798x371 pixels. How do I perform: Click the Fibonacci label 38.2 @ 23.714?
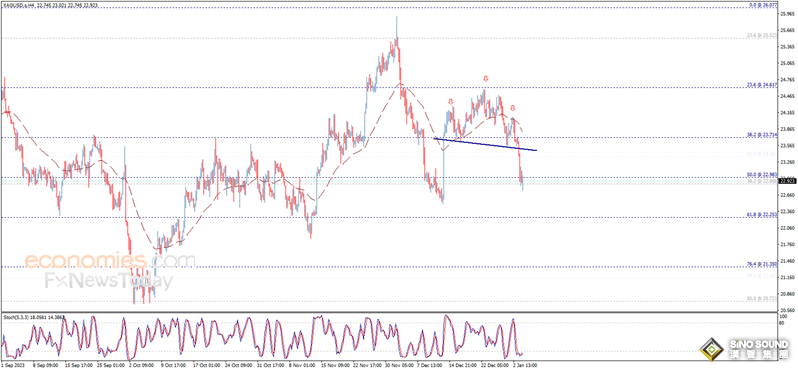[x=762, y=135]
